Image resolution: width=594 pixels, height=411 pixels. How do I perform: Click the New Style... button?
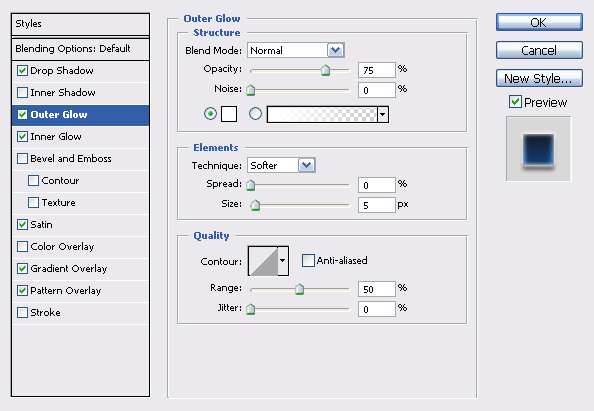coord(539,78)
